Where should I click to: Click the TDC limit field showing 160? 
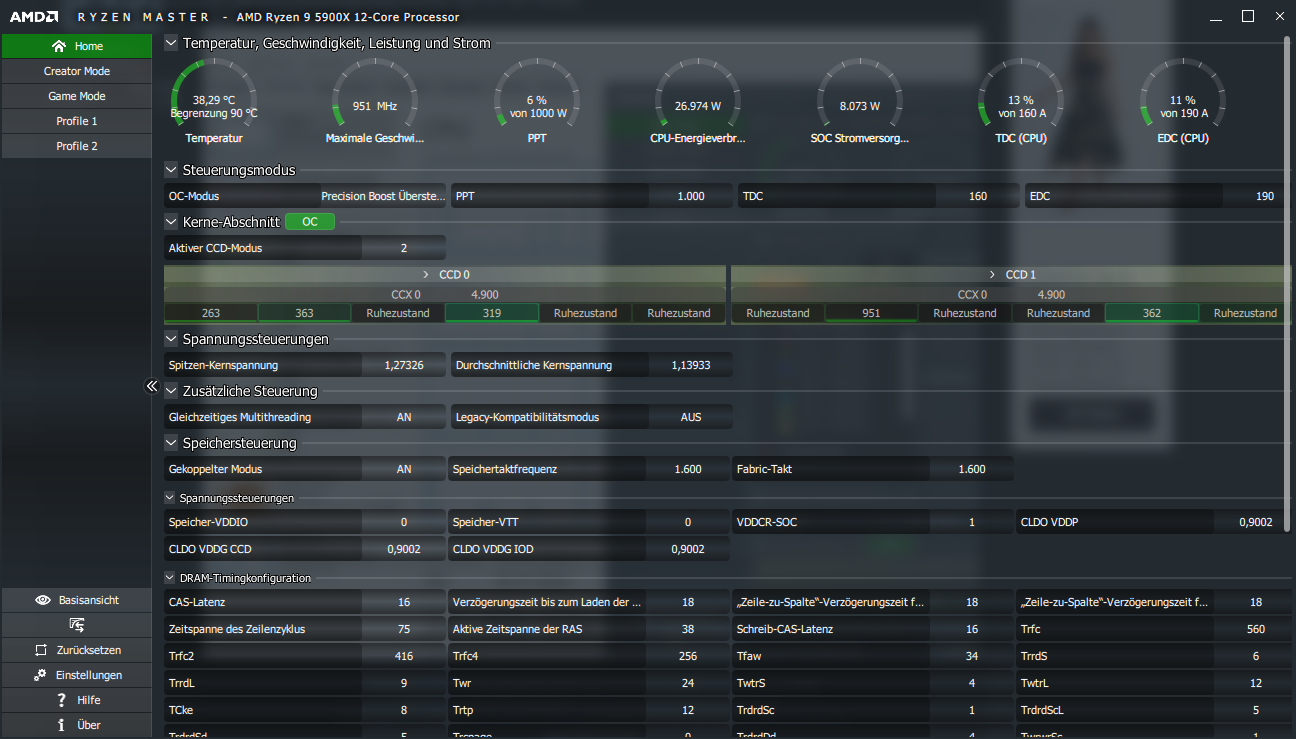click(x=978, y=196)
